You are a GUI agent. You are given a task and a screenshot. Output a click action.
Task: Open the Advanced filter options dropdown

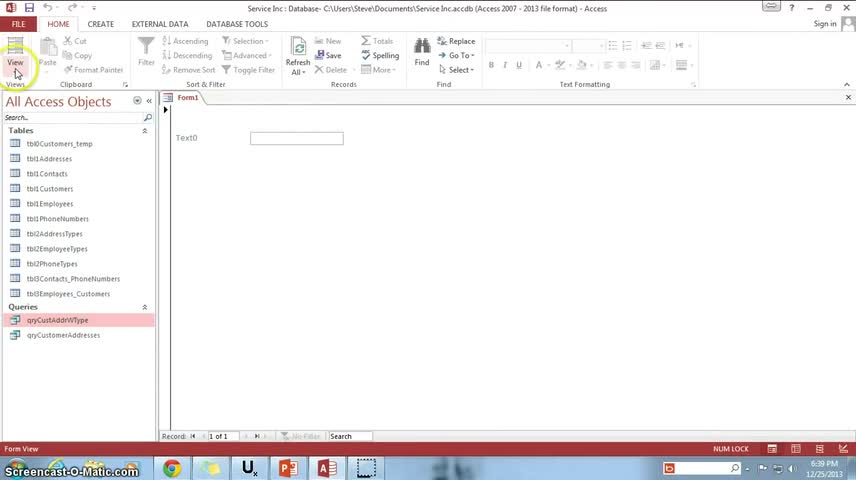tap(247, 55)
